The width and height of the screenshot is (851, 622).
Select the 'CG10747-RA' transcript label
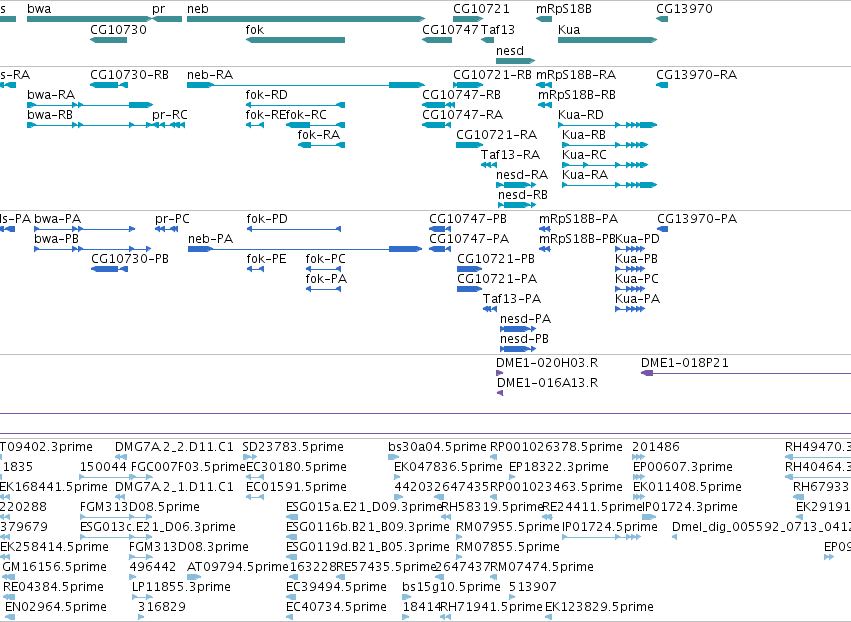(x=462, y=115)
